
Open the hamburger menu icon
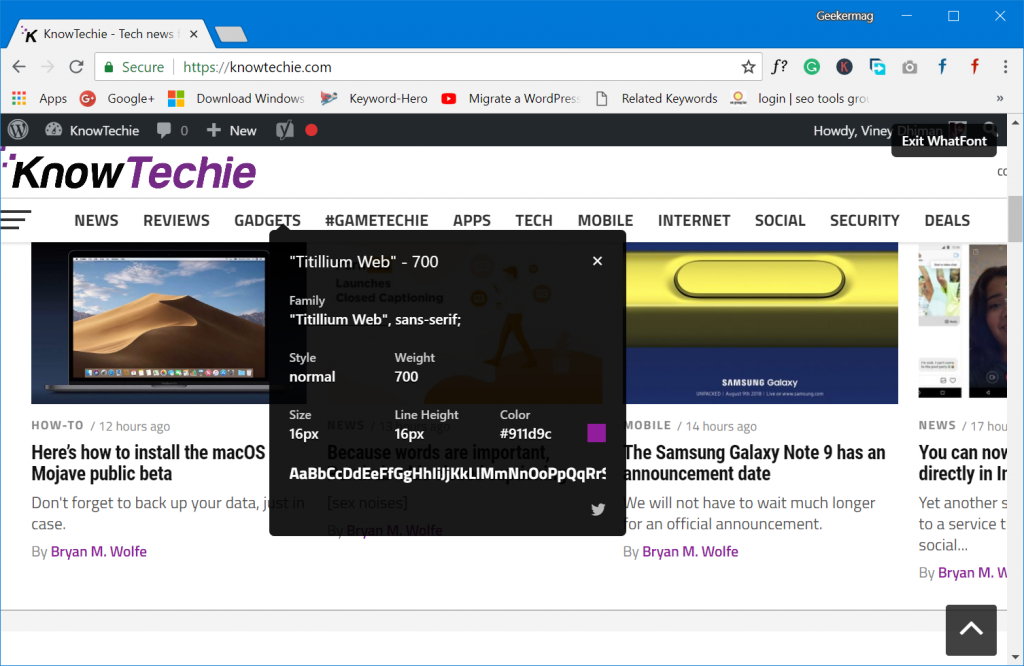click(x=16, y=219)
